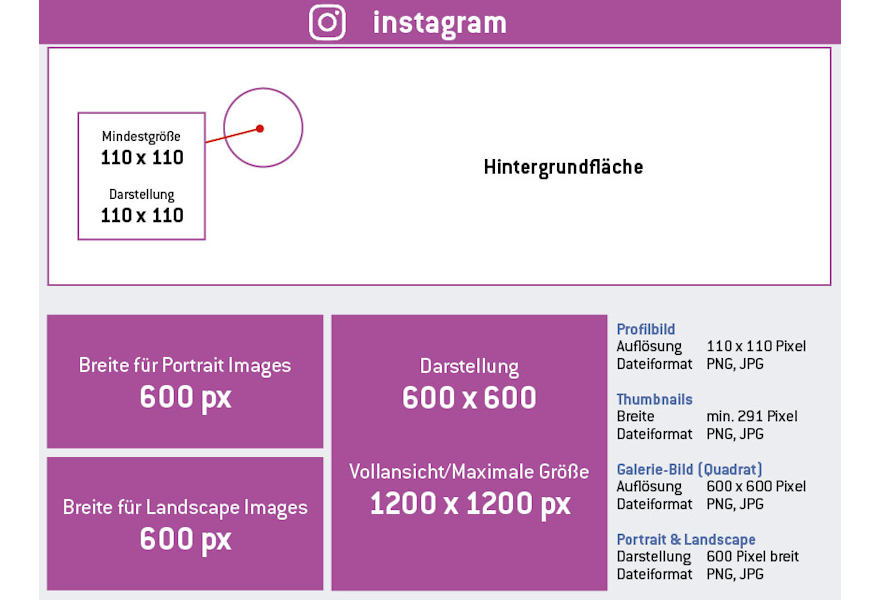Click 'Darstellung' label under Portrait & Landscape
This screenshot has height=600, width=880.
pyautogui.click(x=654, y=557)
